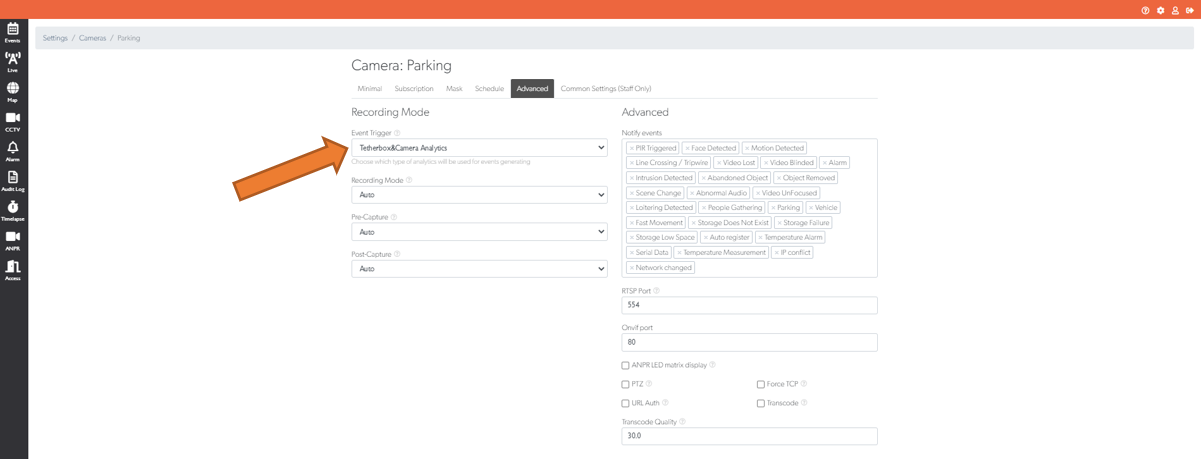This screenshot has width=1201, height=459.
Task: Switch to the Schedule tab
Action: [x=489, y=89]
